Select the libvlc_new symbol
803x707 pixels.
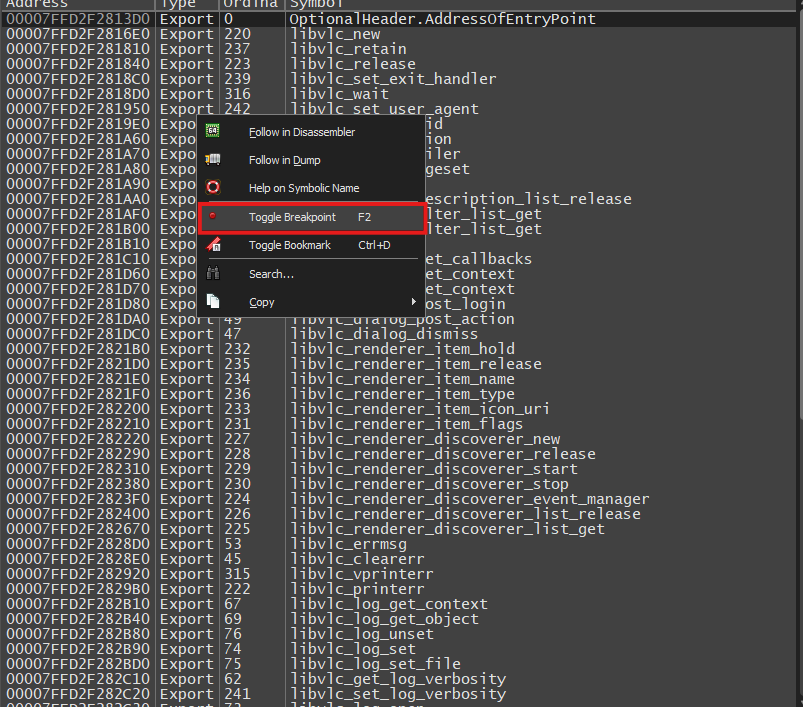pyautogui.click(x=335, y=34)
